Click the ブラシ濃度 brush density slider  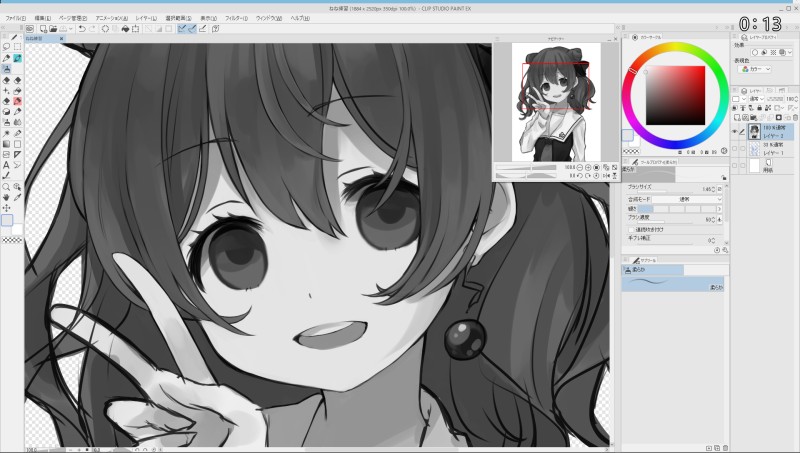(665, 222)
